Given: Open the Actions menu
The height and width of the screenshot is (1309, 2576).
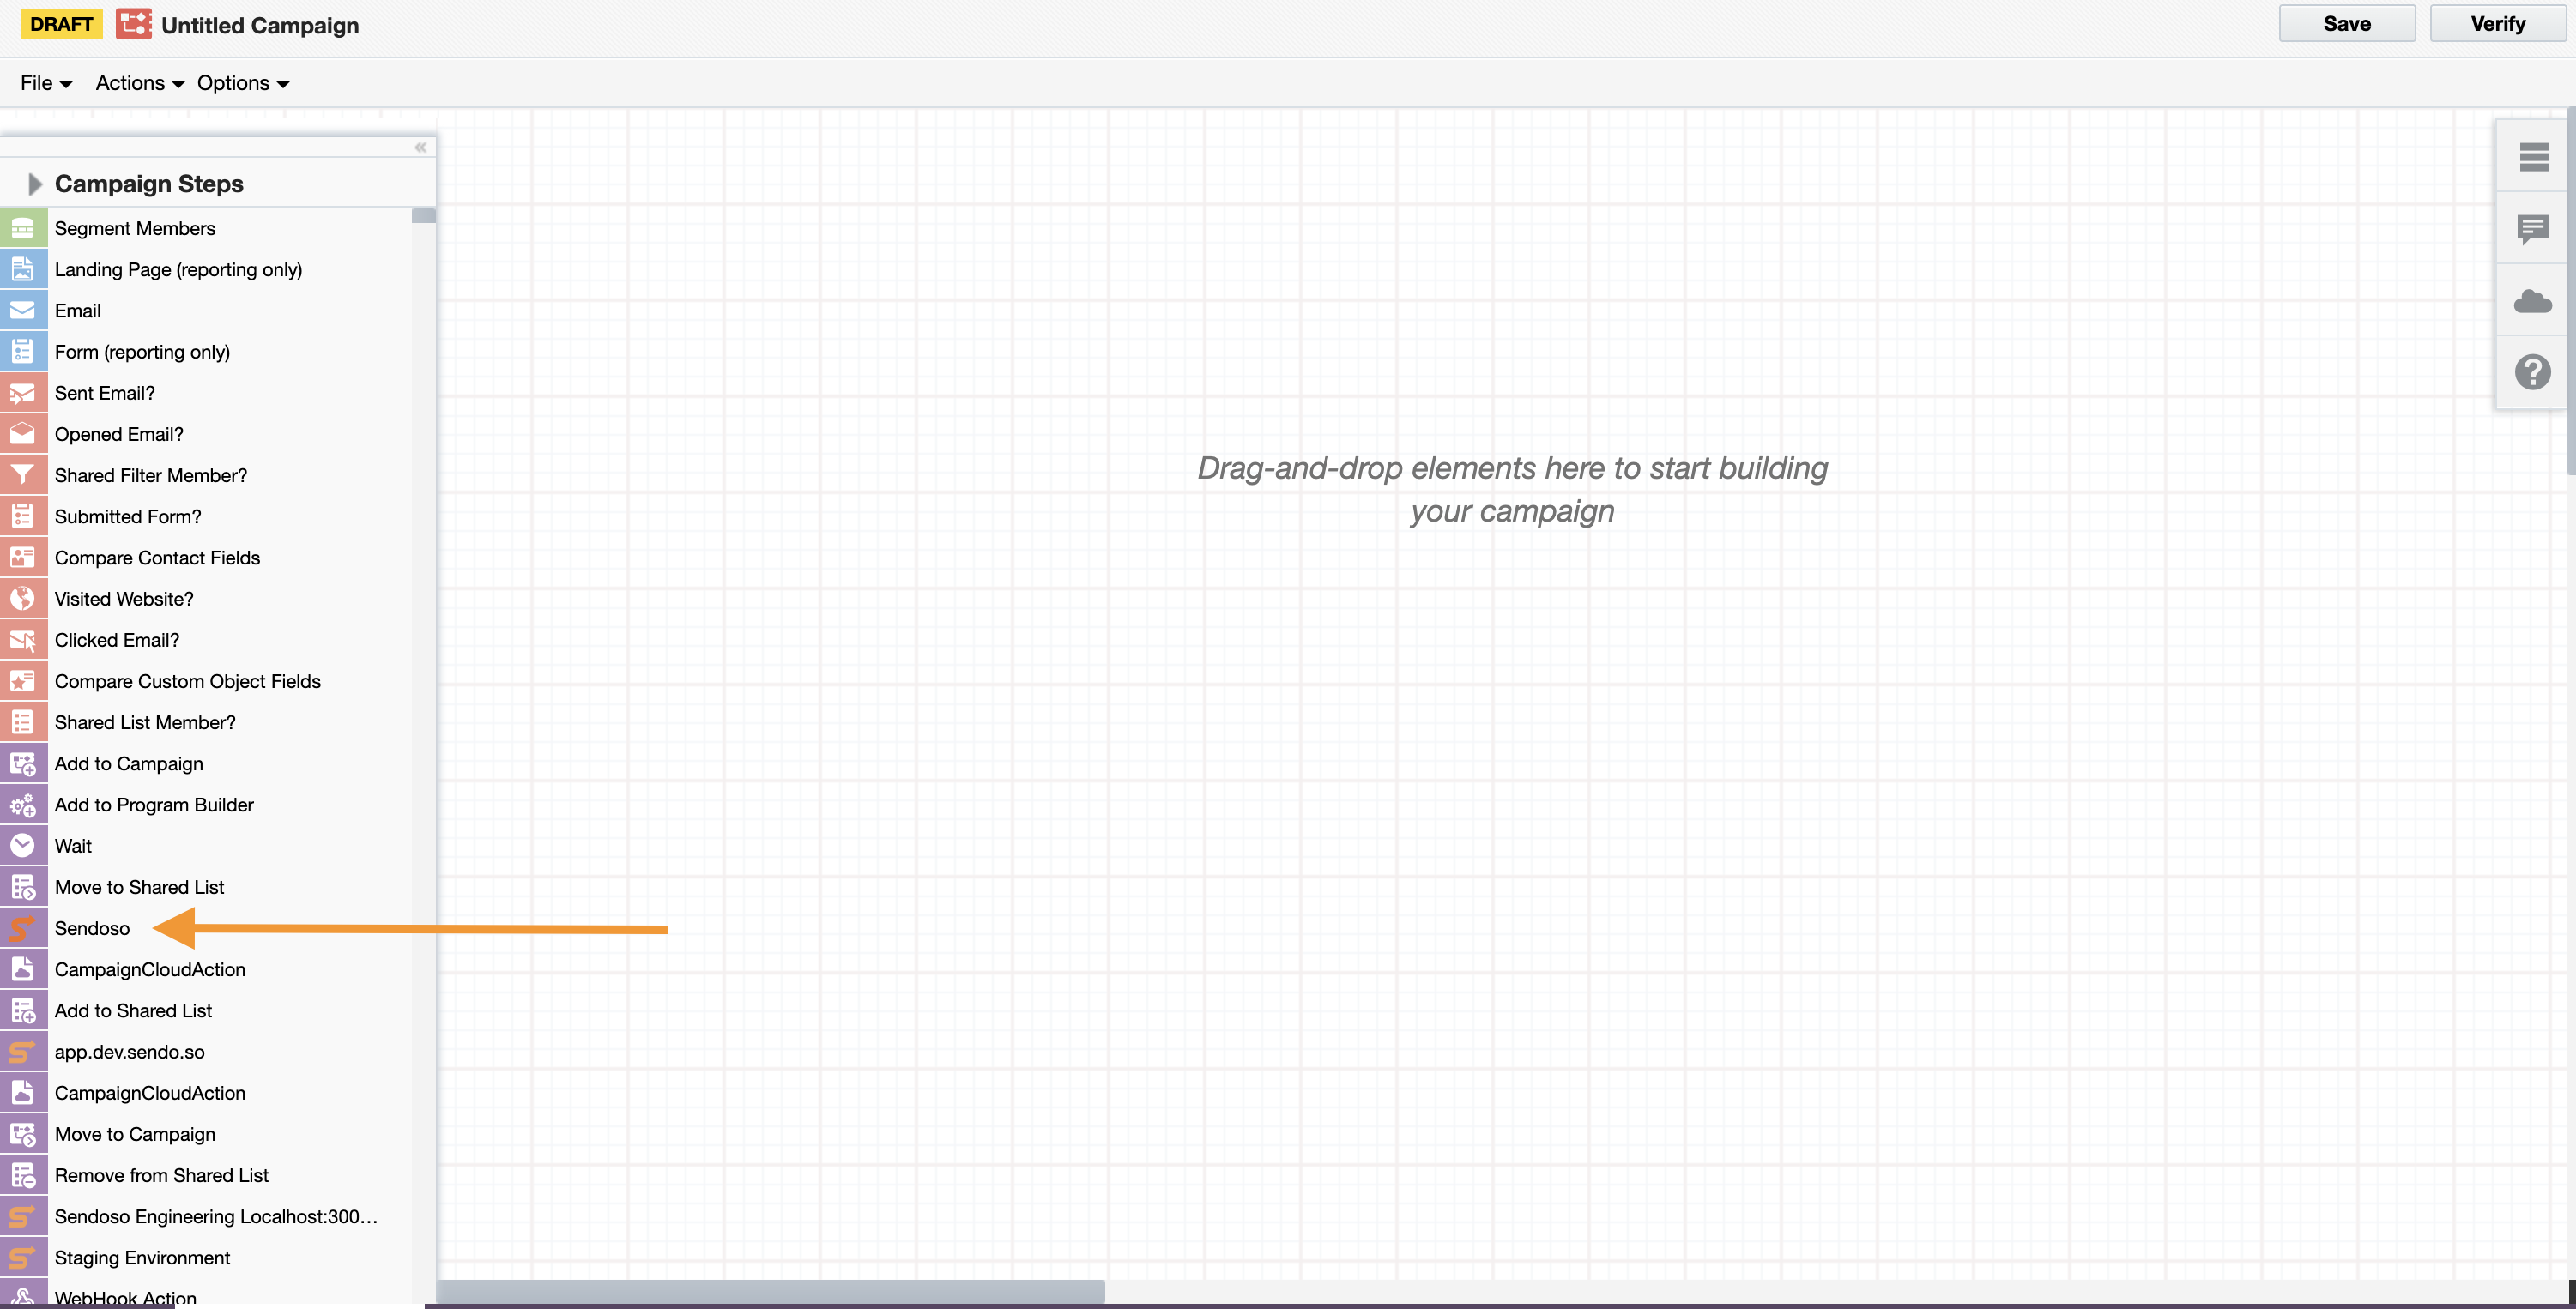Looking at the screenshot, I should (x=140, y=83).
